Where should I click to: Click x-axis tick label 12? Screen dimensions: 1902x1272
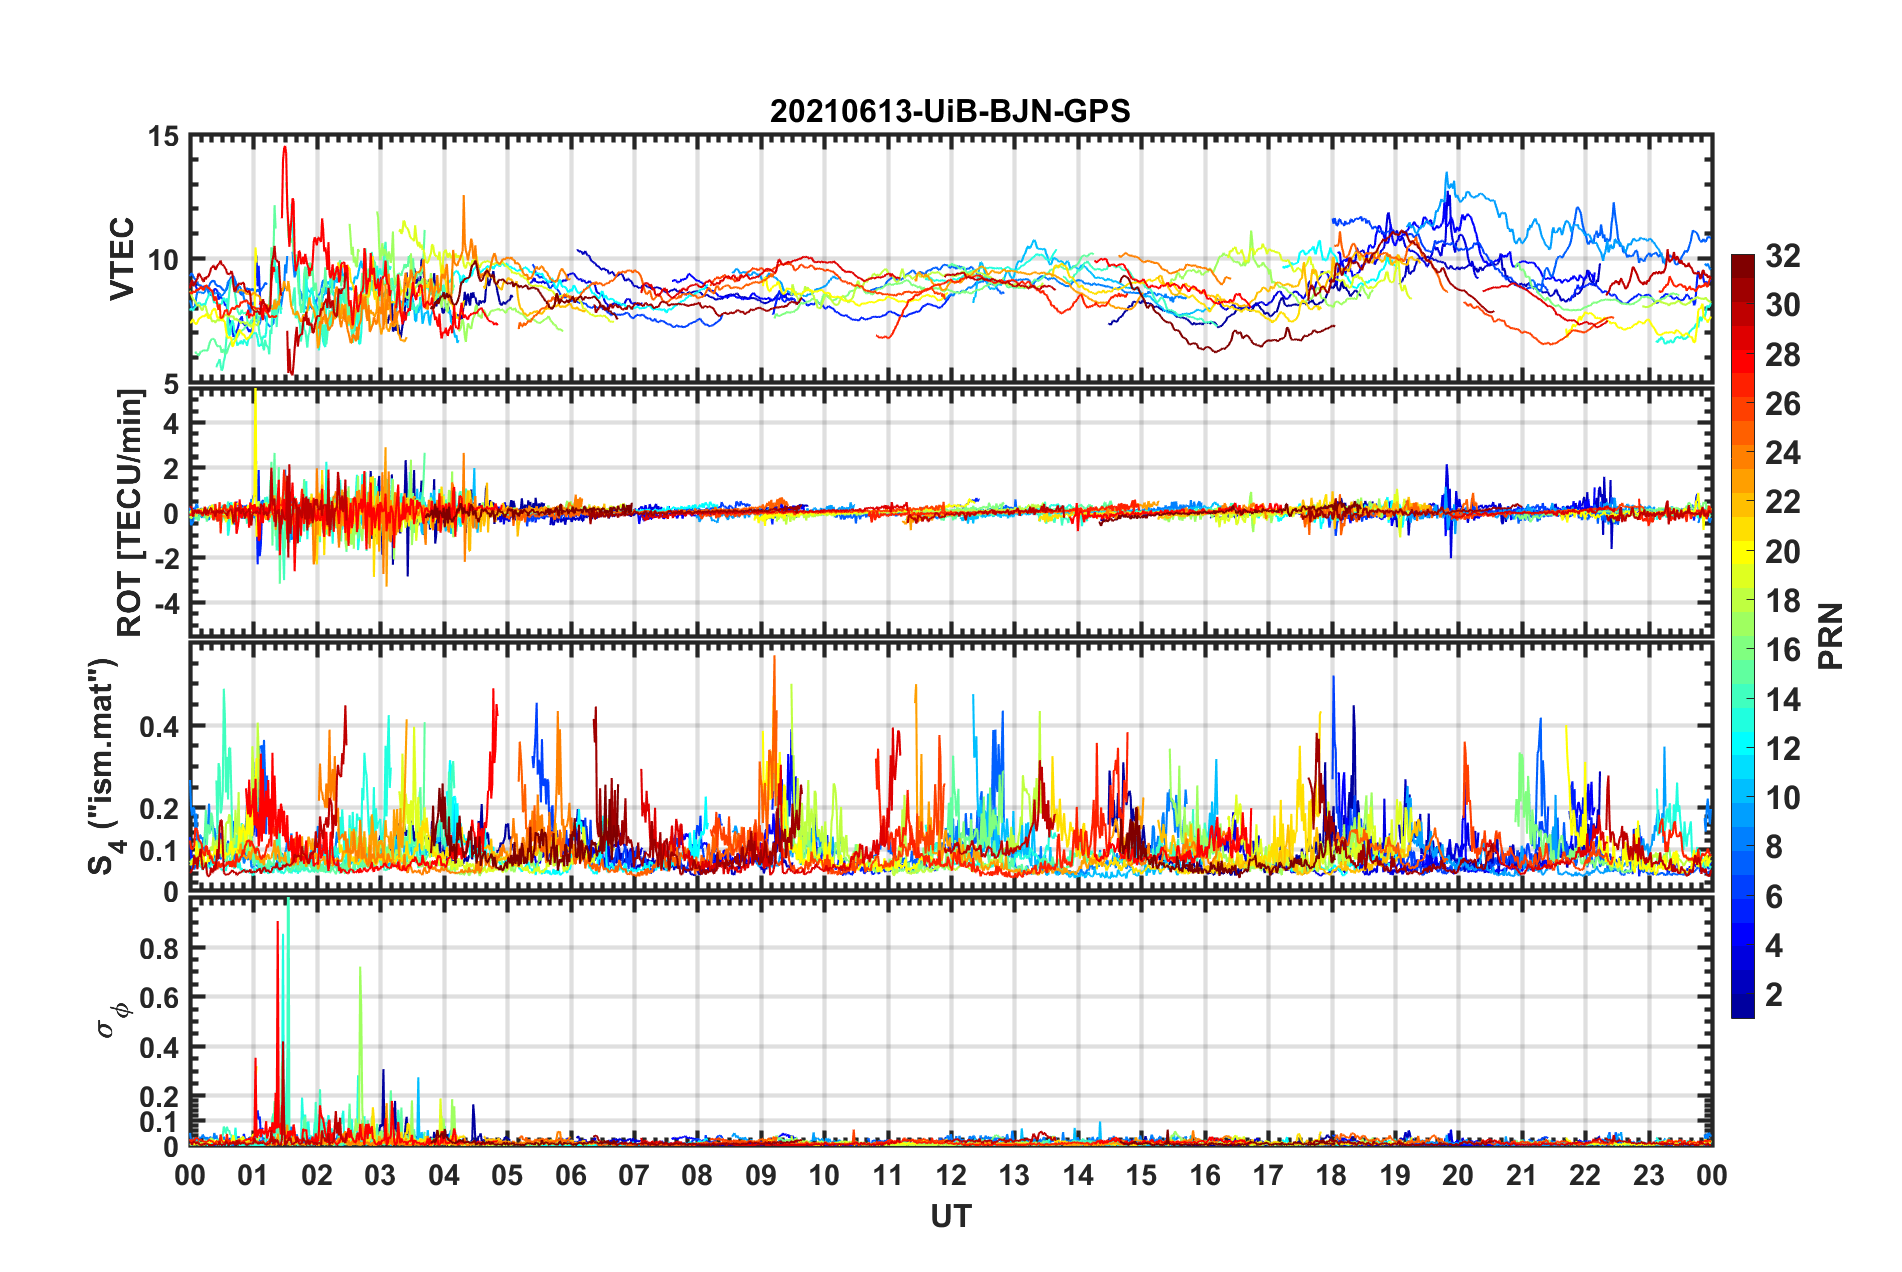[x=951, y=1175]
